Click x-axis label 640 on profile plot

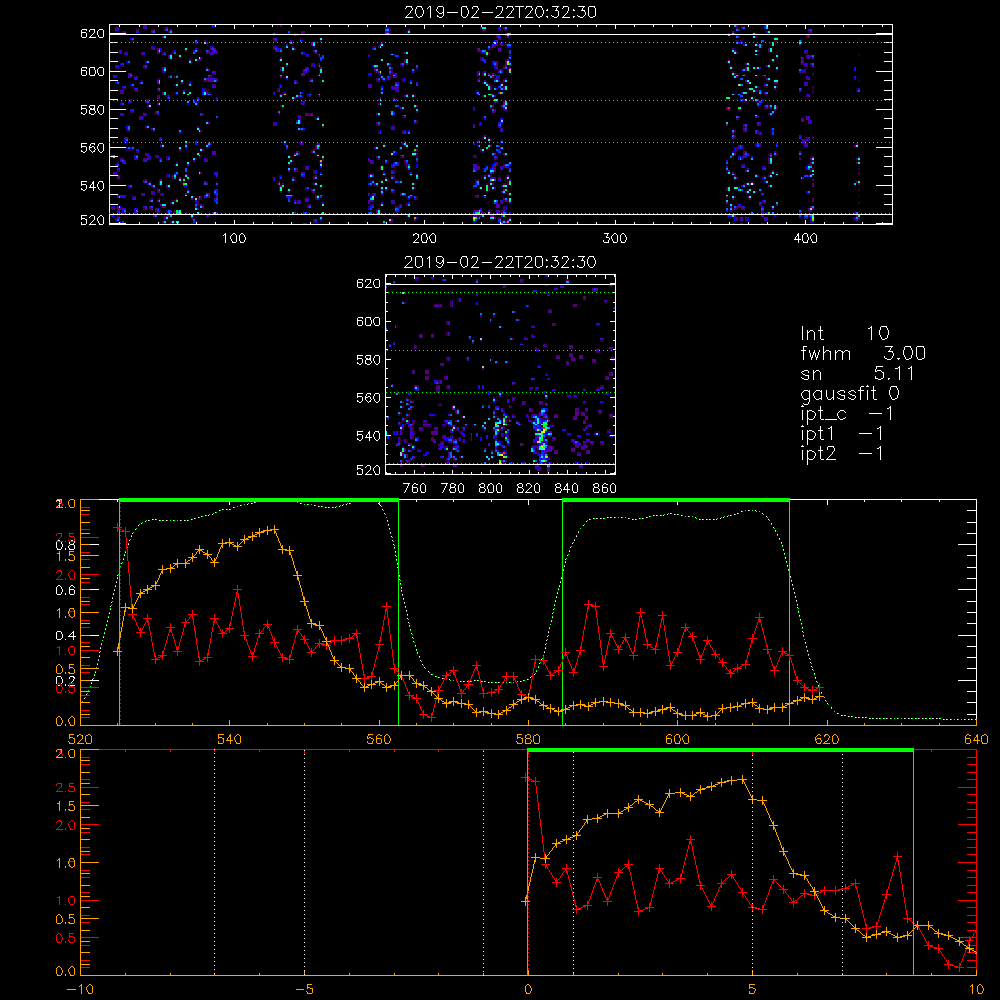pos(976,739)
